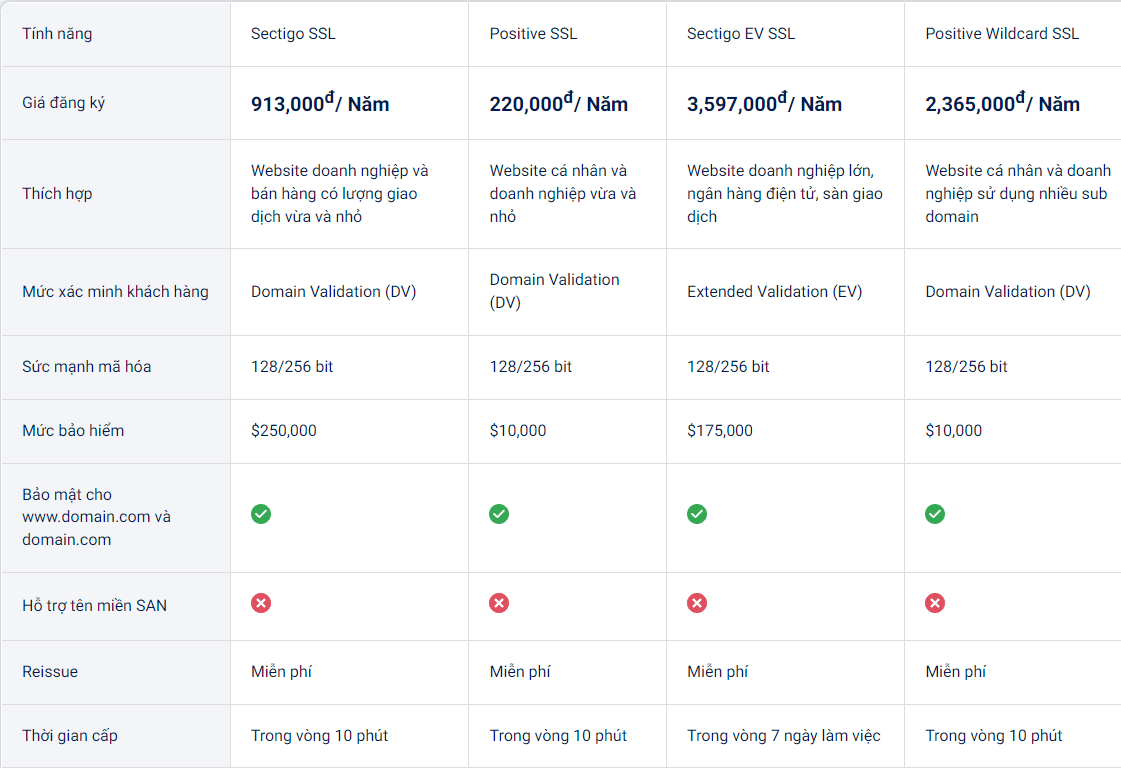Click red X SAN icon under Positive SSL
This screenshot has width=1121, height=768.
499,604
